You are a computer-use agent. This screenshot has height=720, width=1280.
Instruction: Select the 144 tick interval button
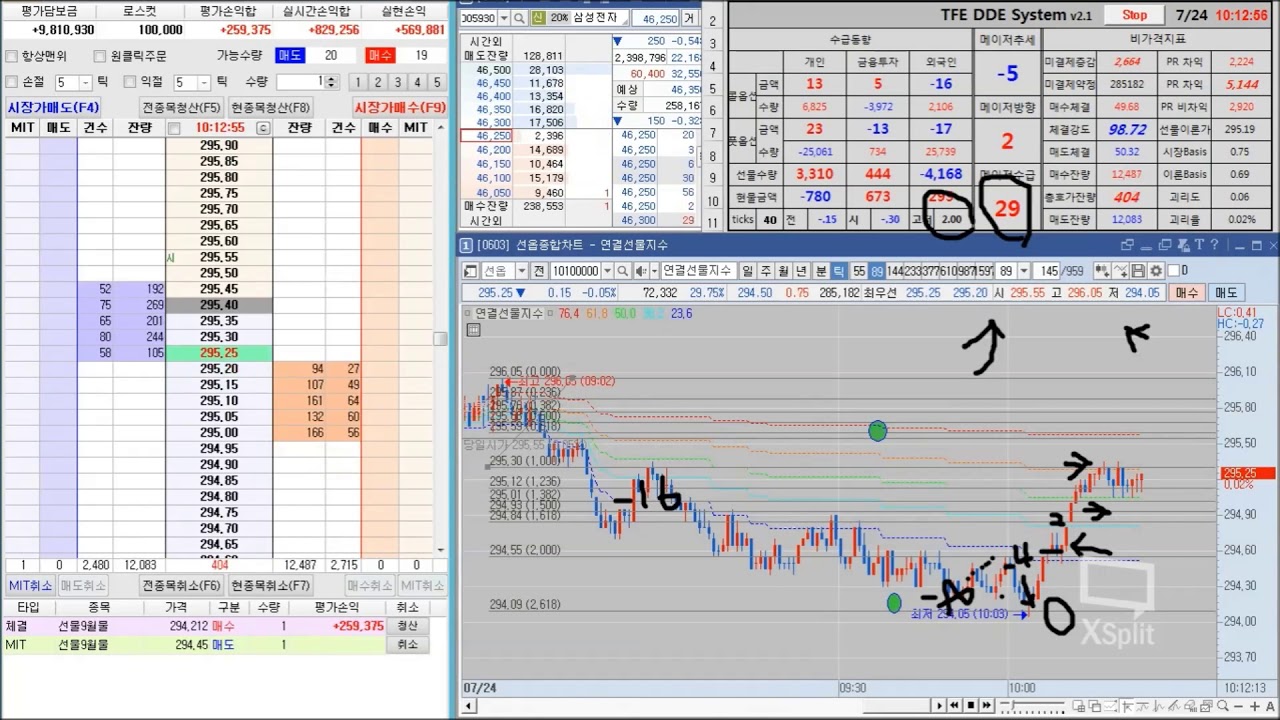tap(895, 270)
